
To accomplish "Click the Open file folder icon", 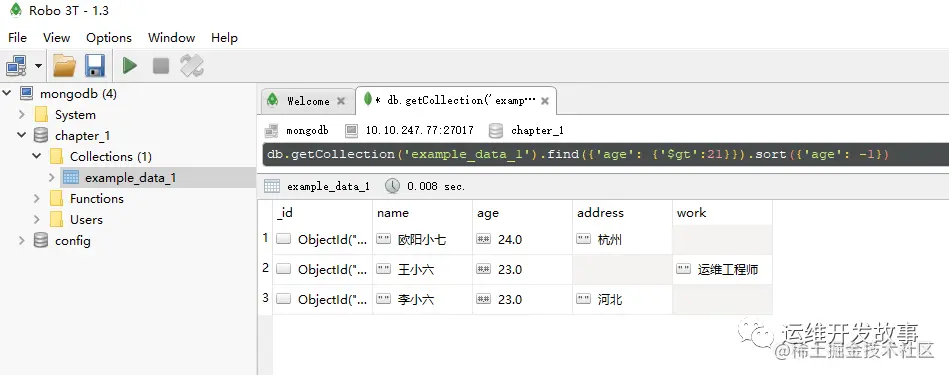I will (64, 65).
